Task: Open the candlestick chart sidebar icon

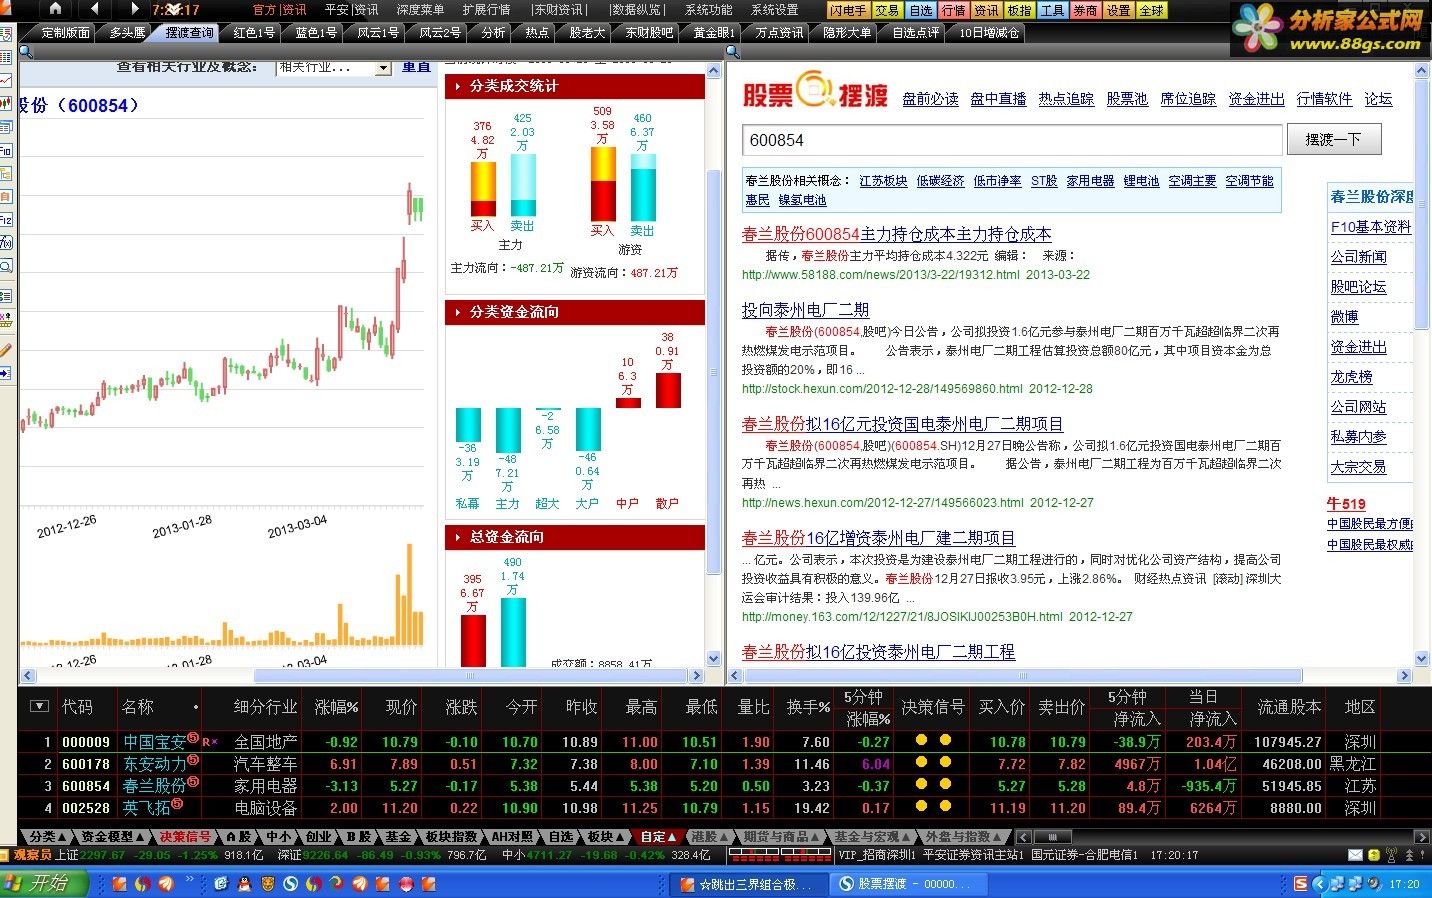Action: point(6,103)
